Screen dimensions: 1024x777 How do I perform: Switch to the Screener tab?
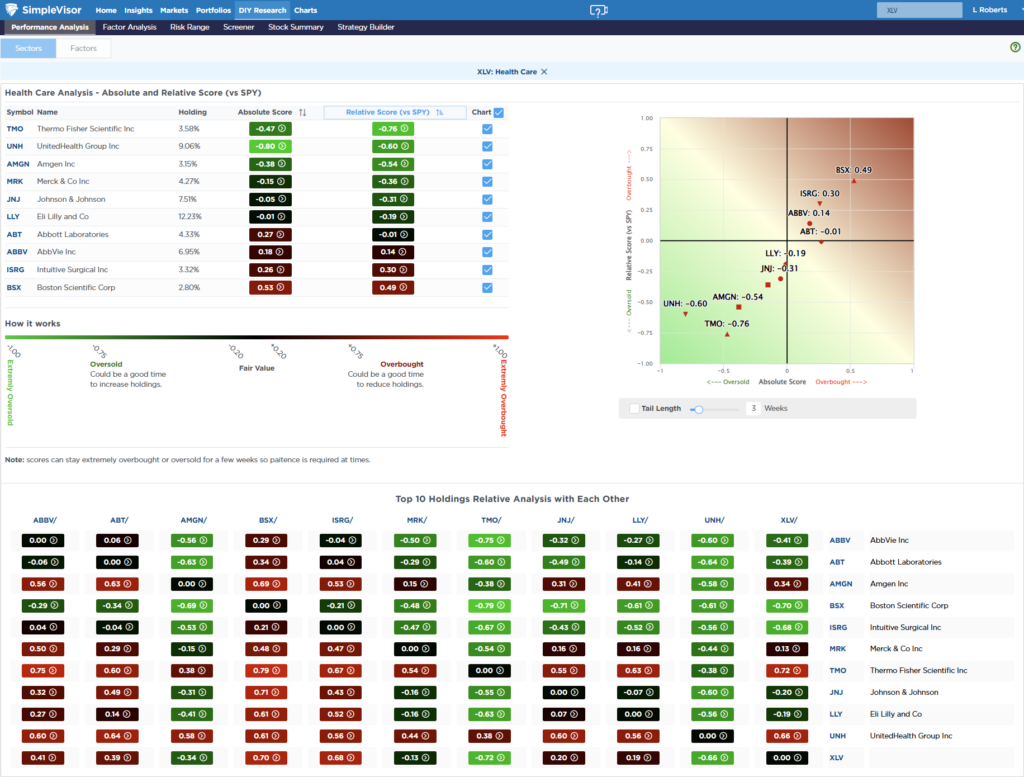pos(238,27)
